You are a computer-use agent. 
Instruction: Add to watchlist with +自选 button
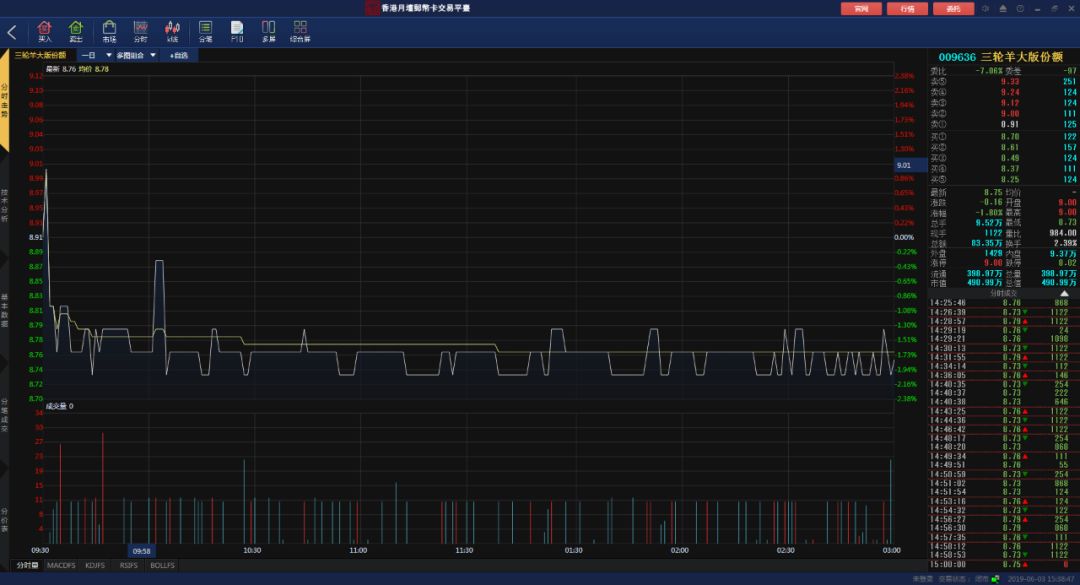click(179, 55)
